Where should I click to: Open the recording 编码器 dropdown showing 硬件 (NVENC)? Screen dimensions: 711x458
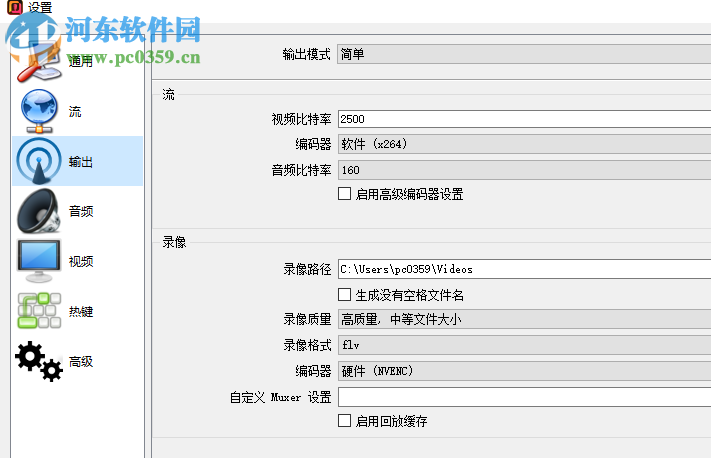click(x=525, y=371)
